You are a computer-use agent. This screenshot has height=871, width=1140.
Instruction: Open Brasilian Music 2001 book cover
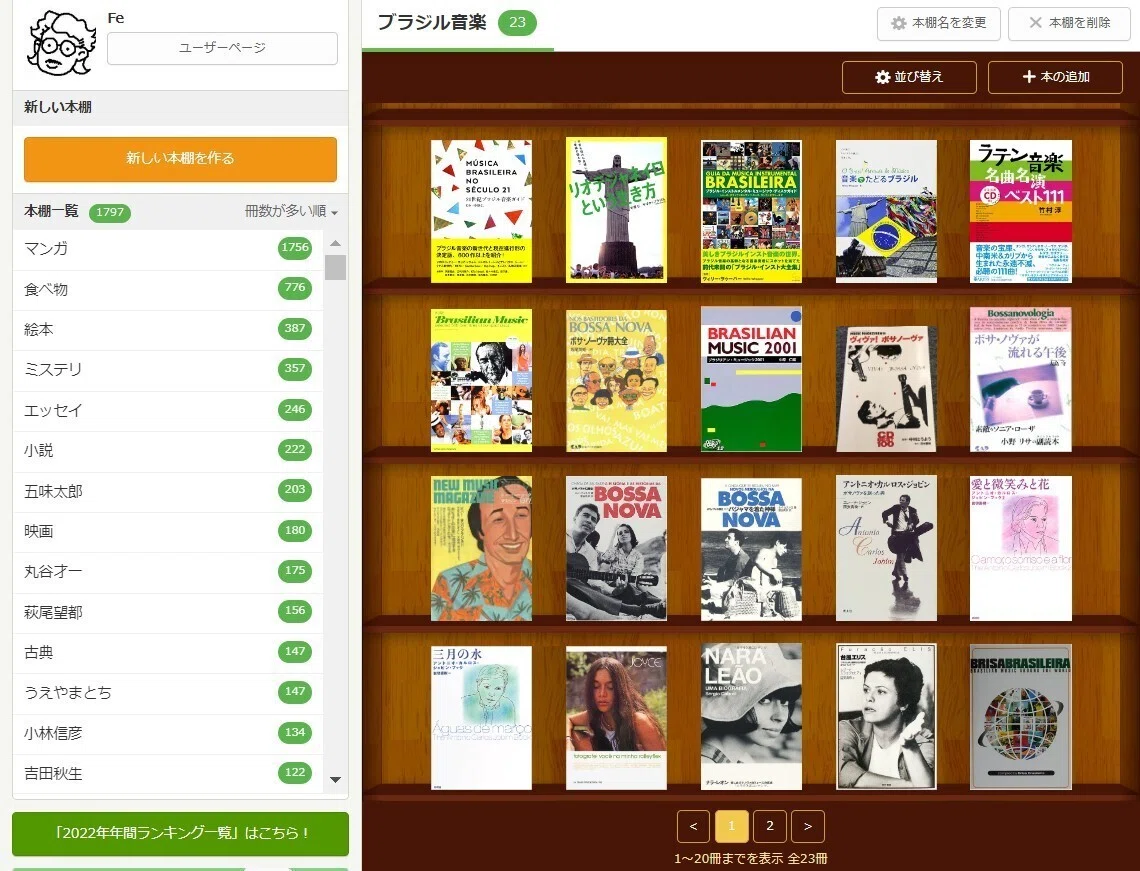[751, 379]
